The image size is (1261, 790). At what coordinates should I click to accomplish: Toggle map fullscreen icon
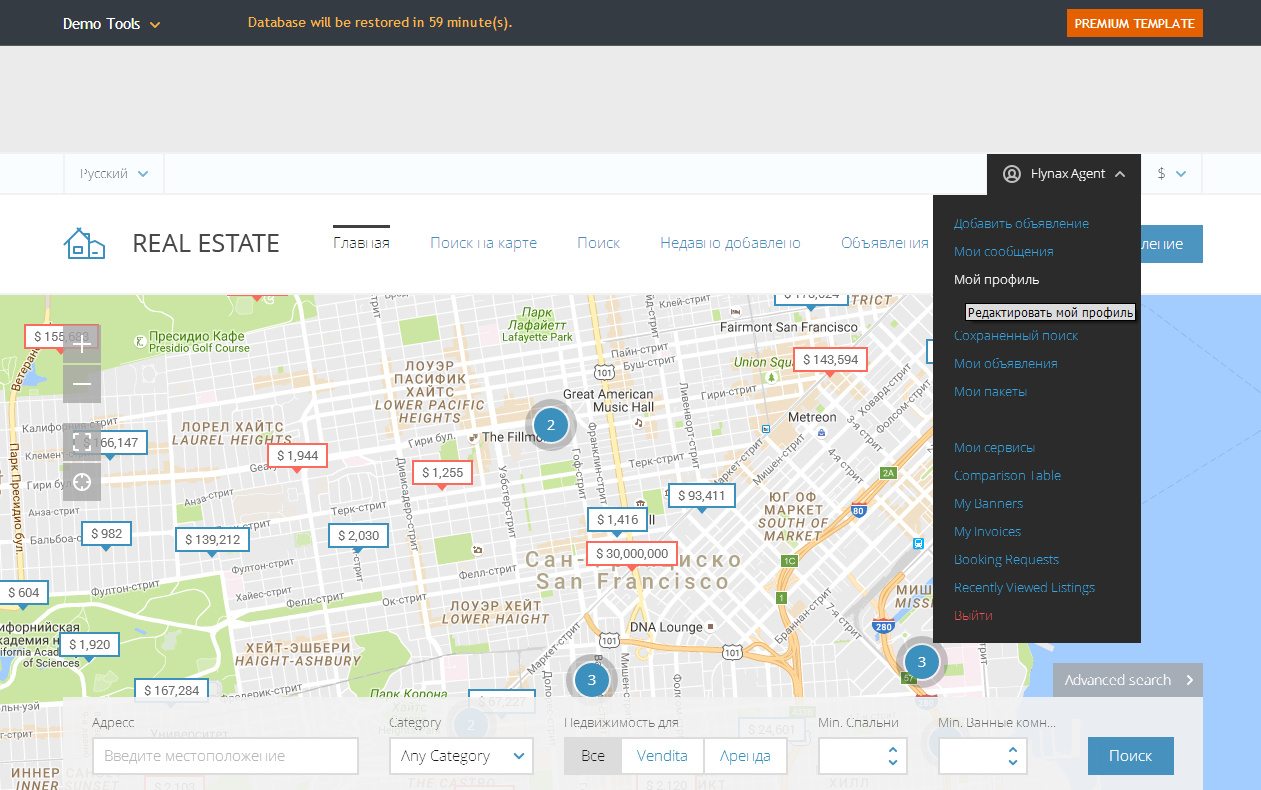(82, 441)
